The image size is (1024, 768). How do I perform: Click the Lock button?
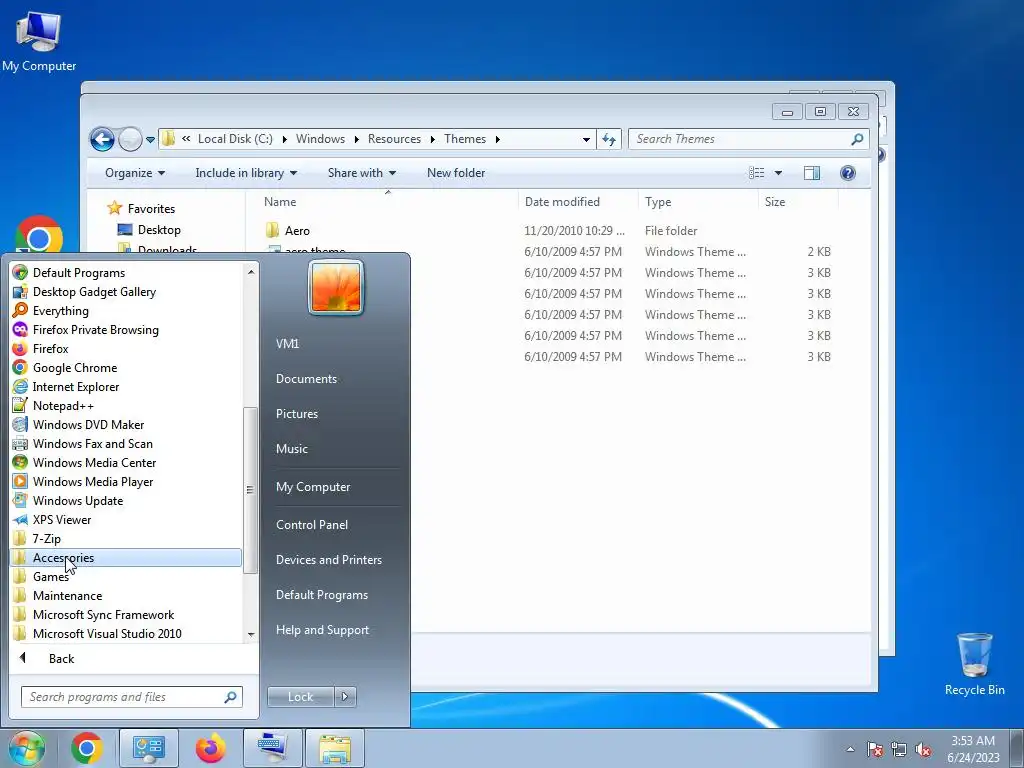coord(300,697)
